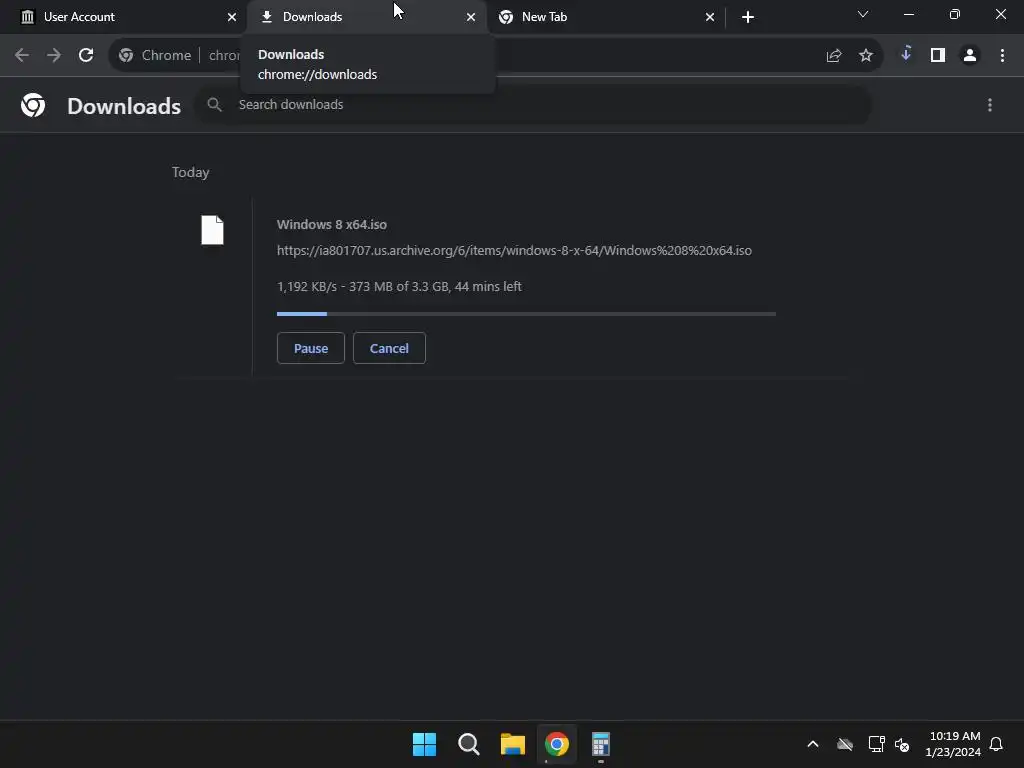Open File Explorer from taskbar

(x=513, y=744)
